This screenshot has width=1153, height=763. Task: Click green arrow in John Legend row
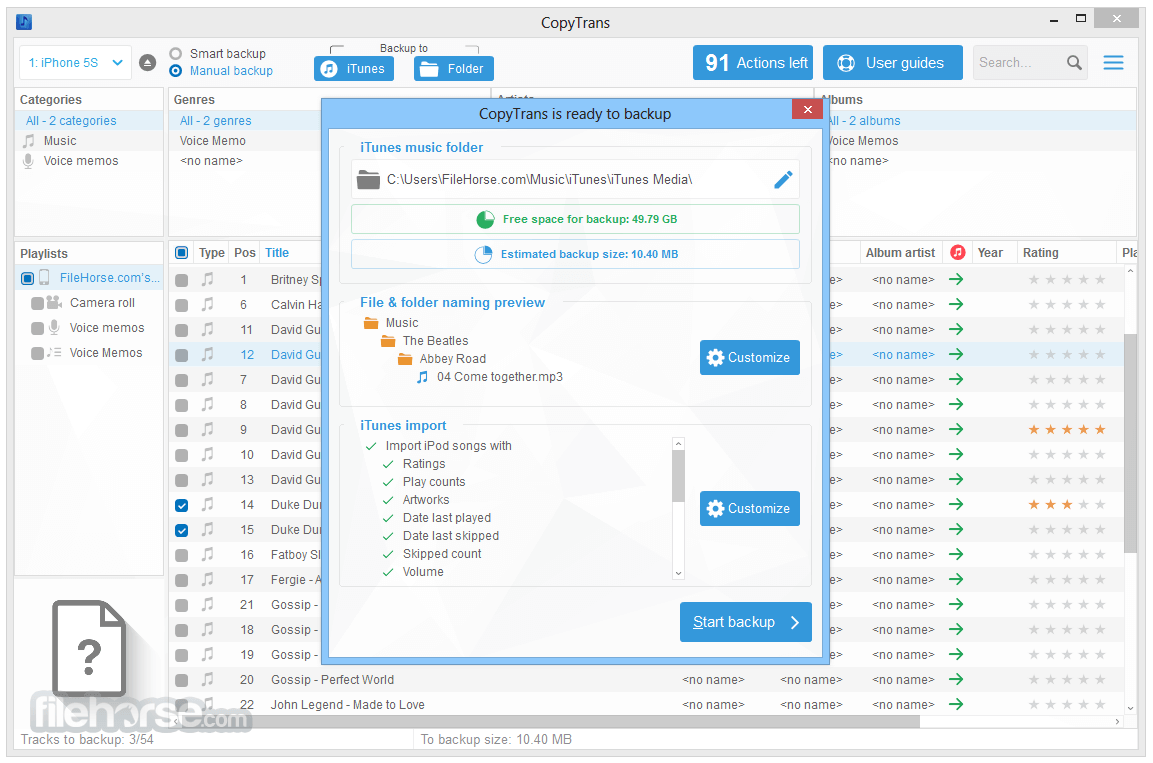(x=955, y=704)
